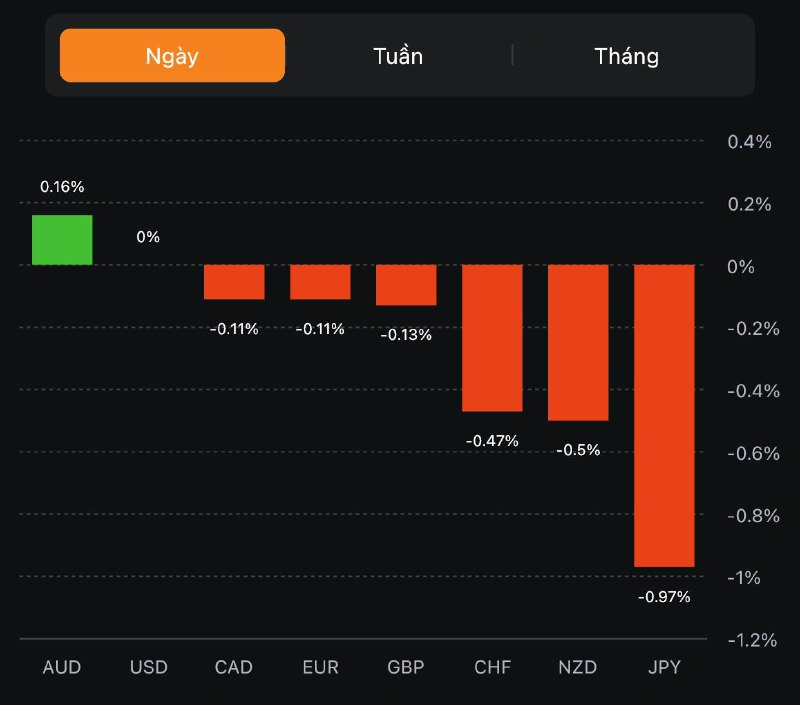The width and height of the screenshot is (800, 705).
Task: Switch to the Tuần tab
Action: click(x=398, y=55)
